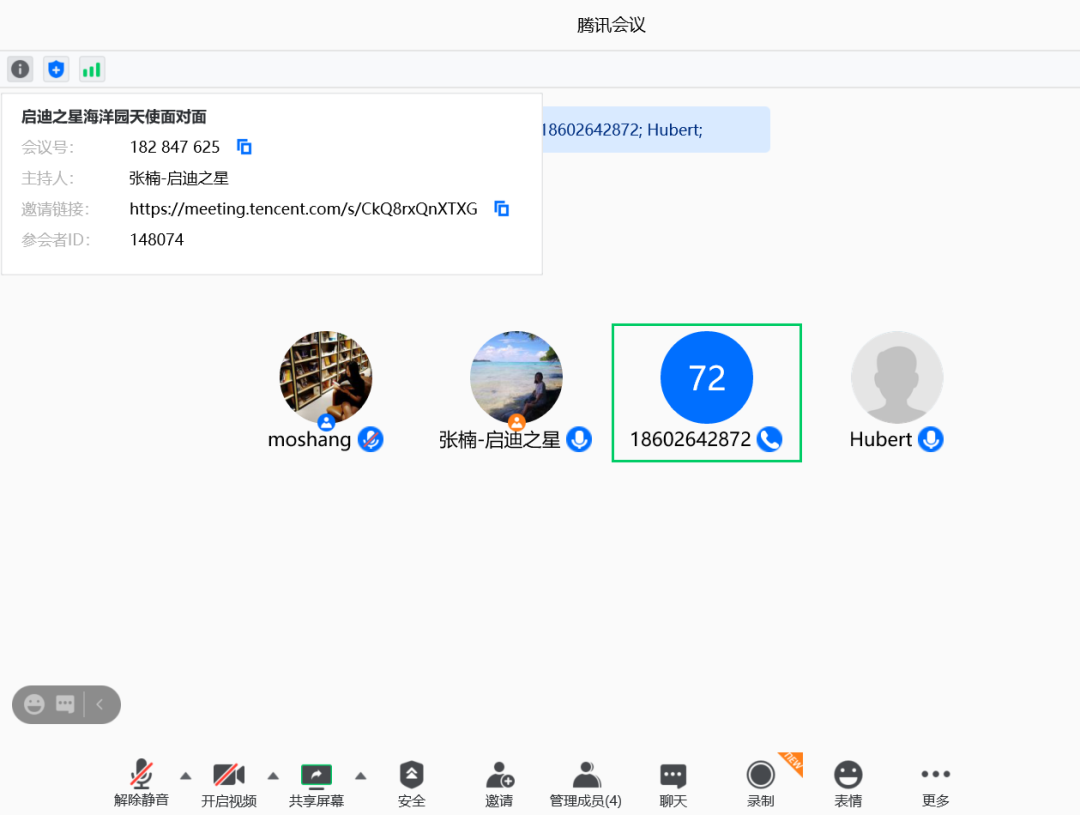Click the invite link meeting.tencent.com URL
Viewport: 1080px width, 815px height.
click(303, 209)
